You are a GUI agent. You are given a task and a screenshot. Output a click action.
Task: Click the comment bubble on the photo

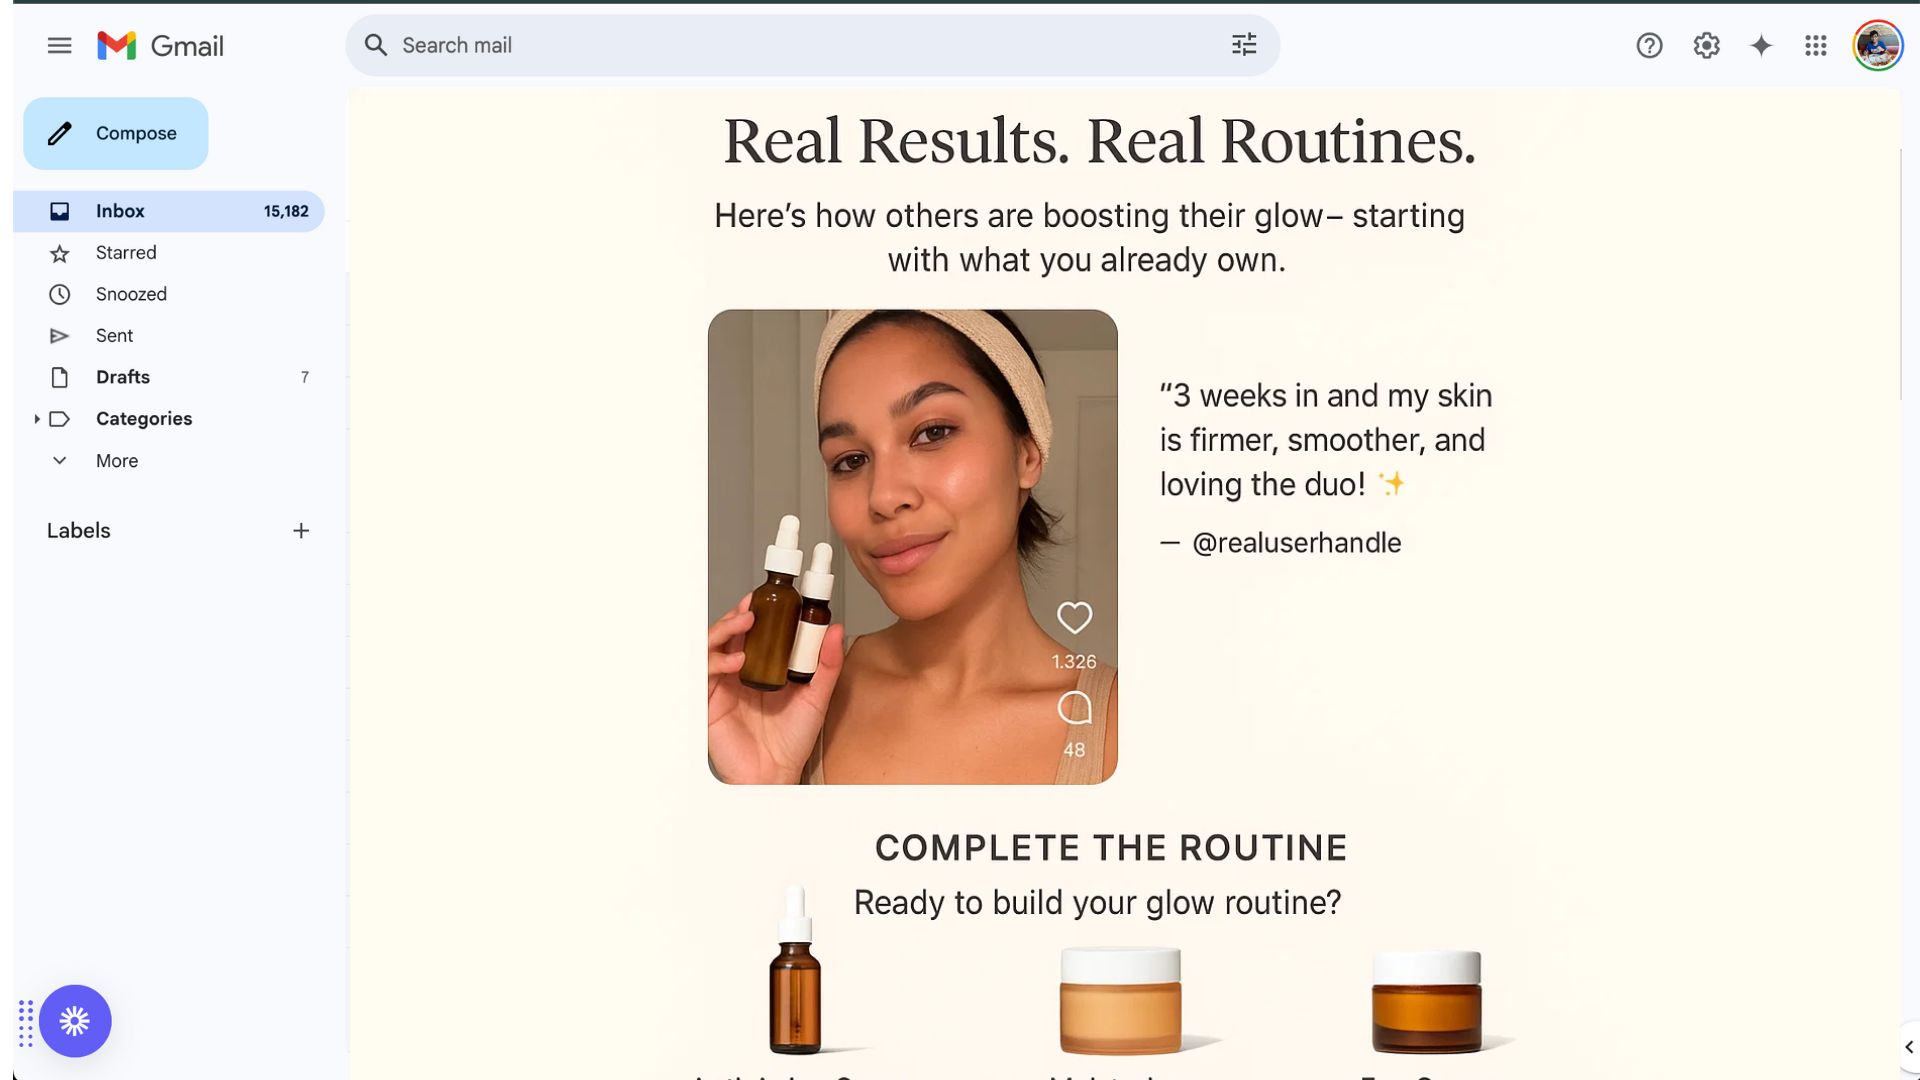coord(1074,708)
